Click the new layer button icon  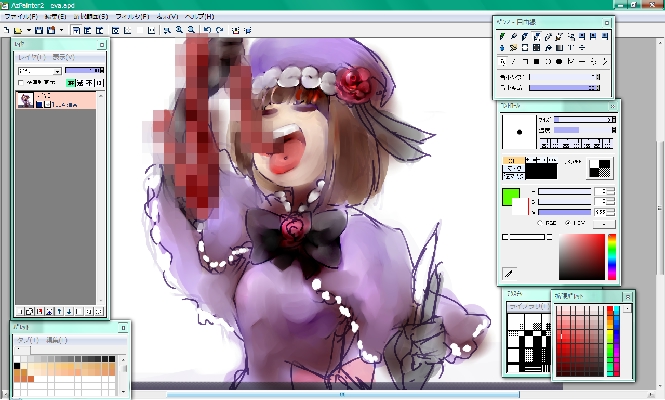[x=20, y=311]
